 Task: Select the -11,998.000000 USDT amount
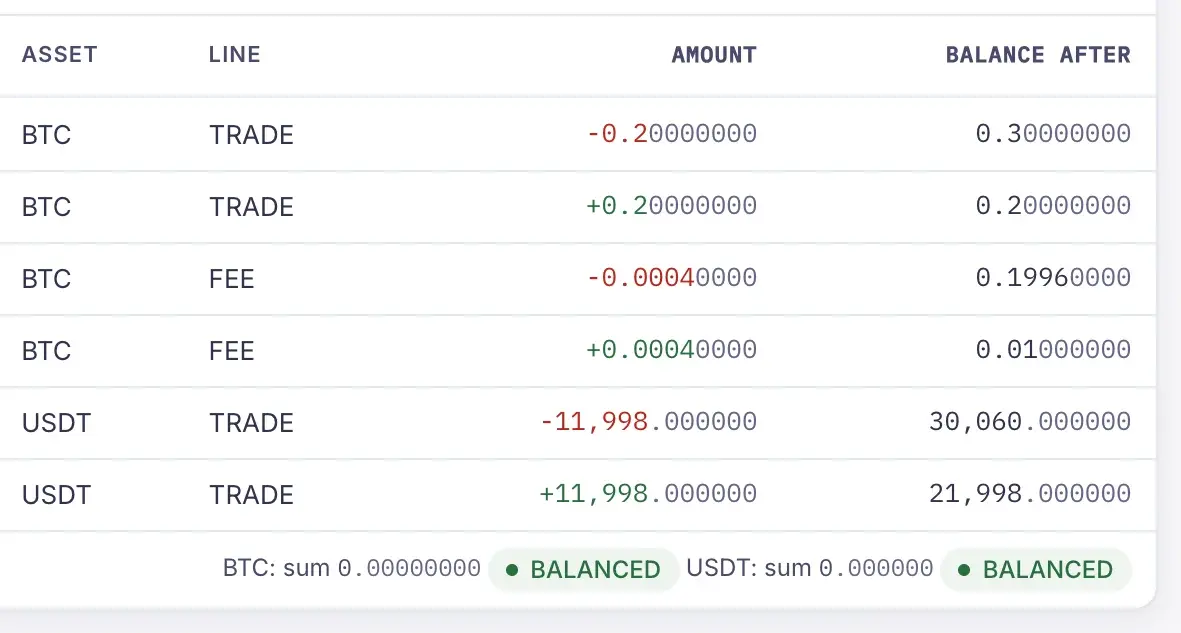click(x=648, y=421)
